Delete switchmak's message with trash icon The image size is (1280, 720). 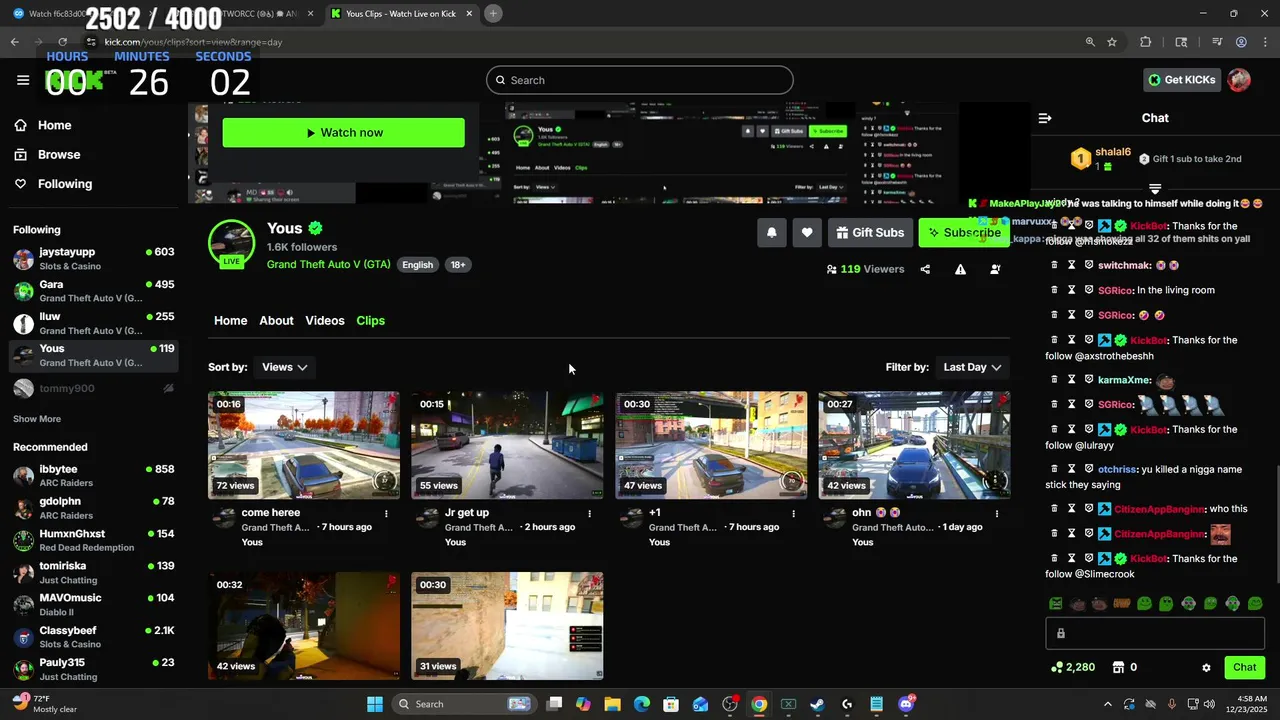point(1054,265)
